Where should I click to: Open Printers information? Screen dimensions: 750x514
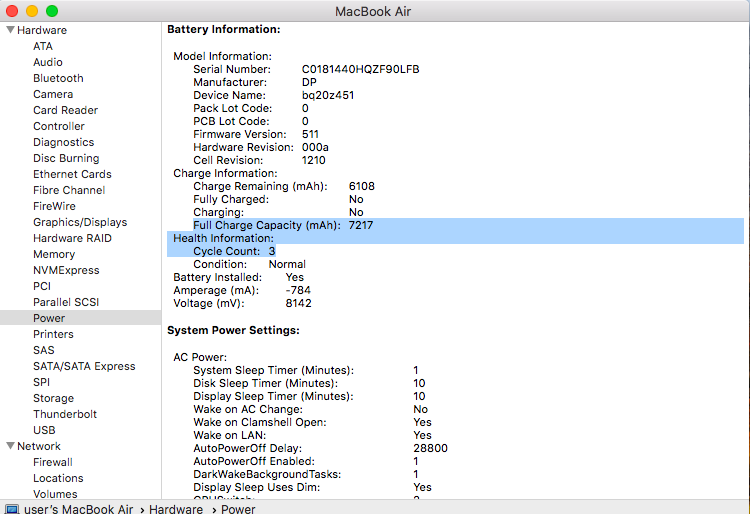[53, 334]
